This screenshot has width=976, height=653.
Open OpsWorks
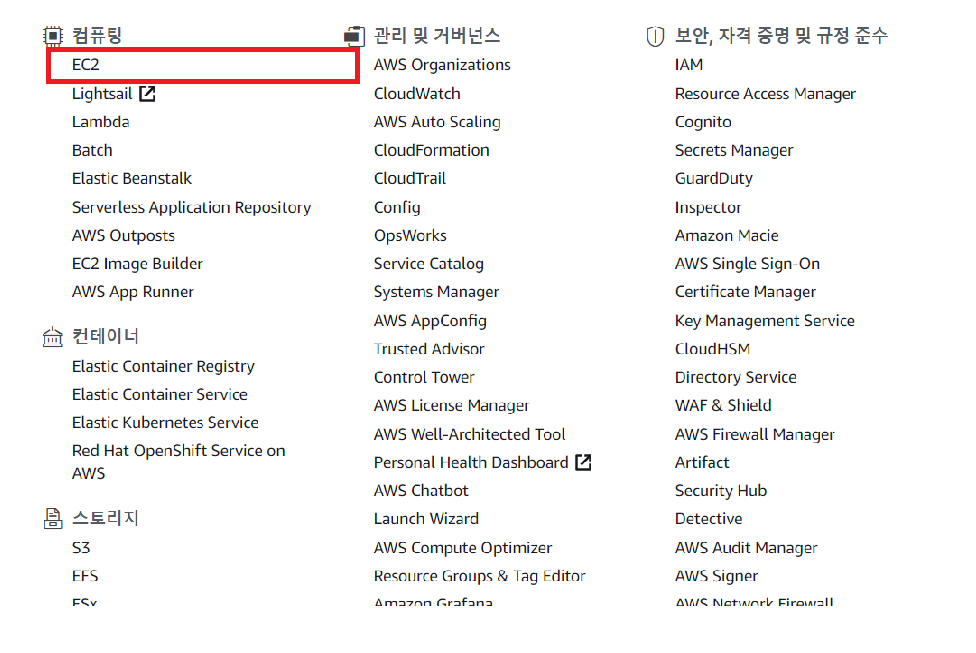[410, 236]
